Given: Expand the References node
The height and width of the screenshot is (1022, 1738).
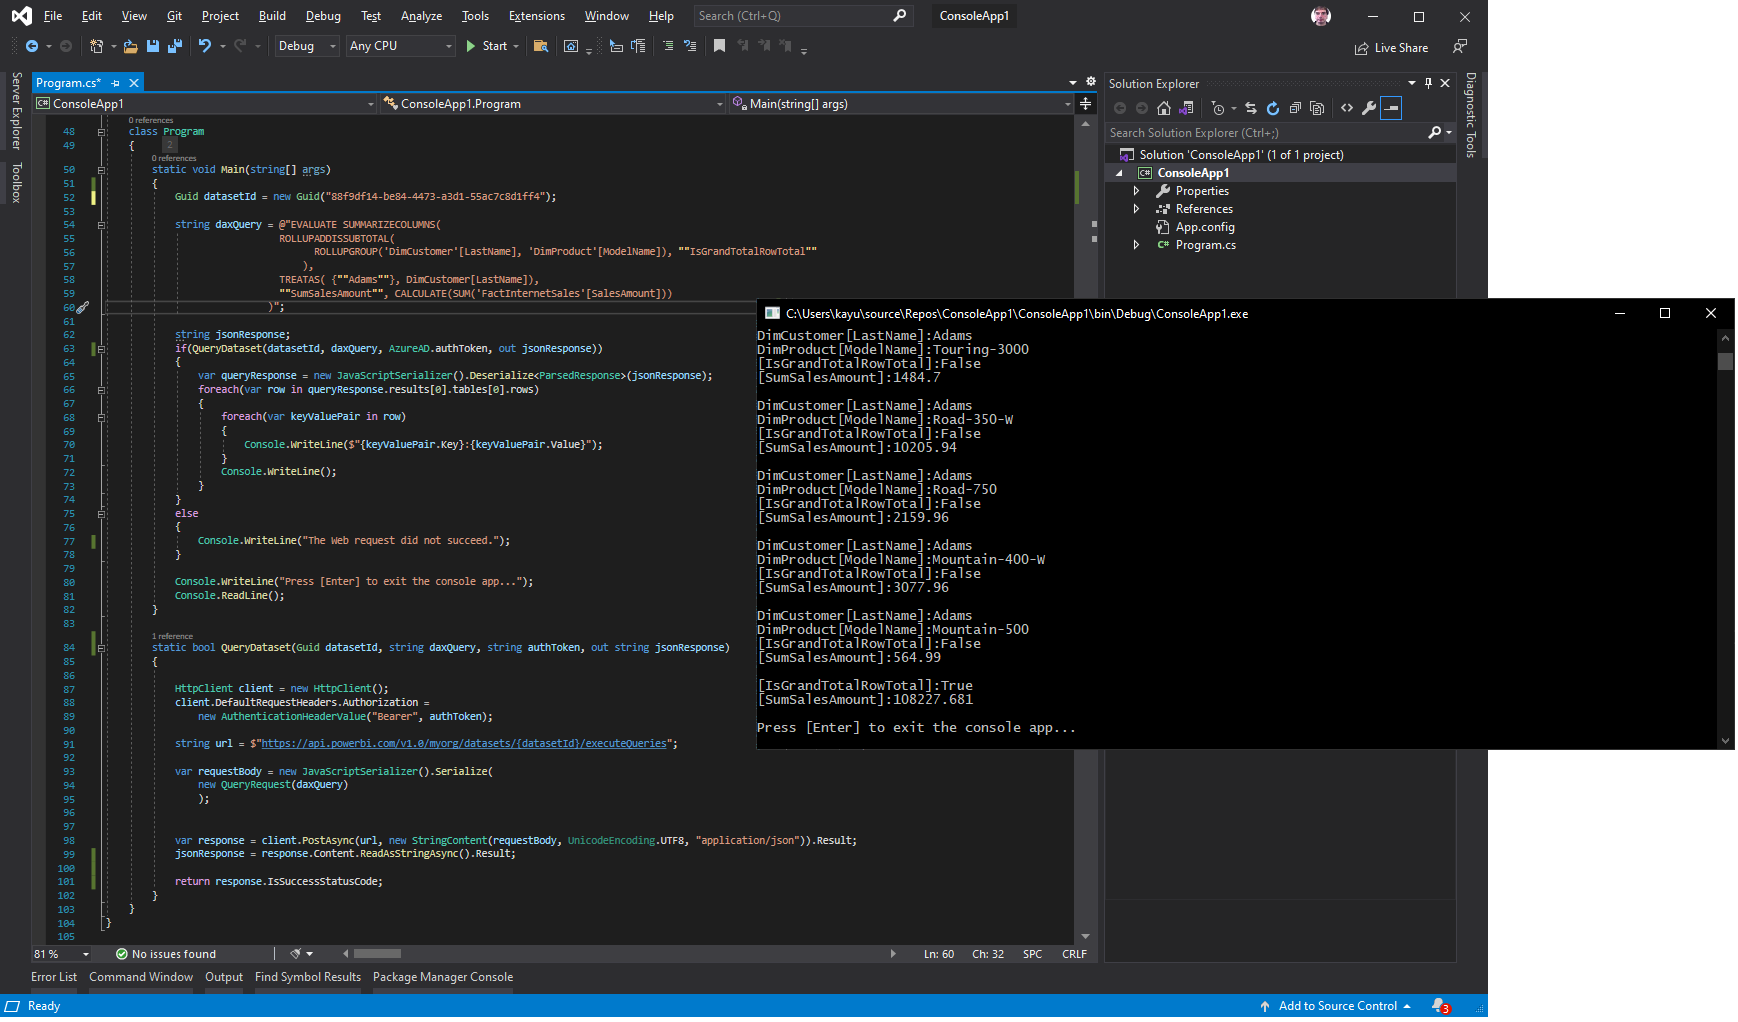Looking at the screenshot, I should pyautogui.click(x=1137, y=208).
